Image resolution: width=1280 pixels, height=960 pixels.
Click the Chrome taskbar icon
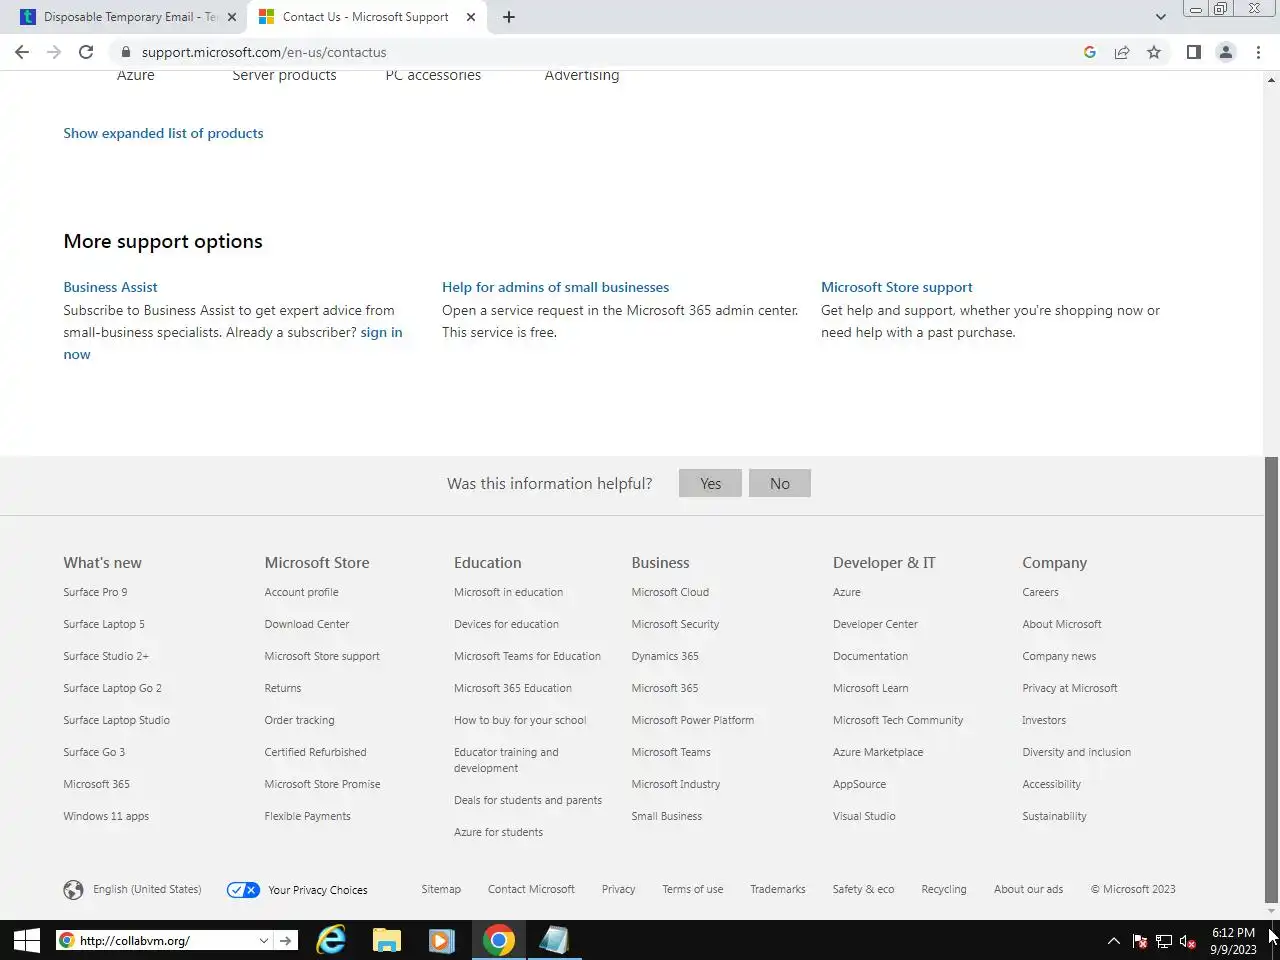pyautogui.click(x=498, y=940)
